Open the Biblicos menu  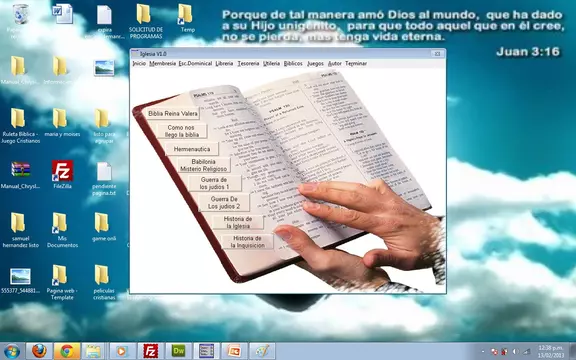tap(293, 64)
